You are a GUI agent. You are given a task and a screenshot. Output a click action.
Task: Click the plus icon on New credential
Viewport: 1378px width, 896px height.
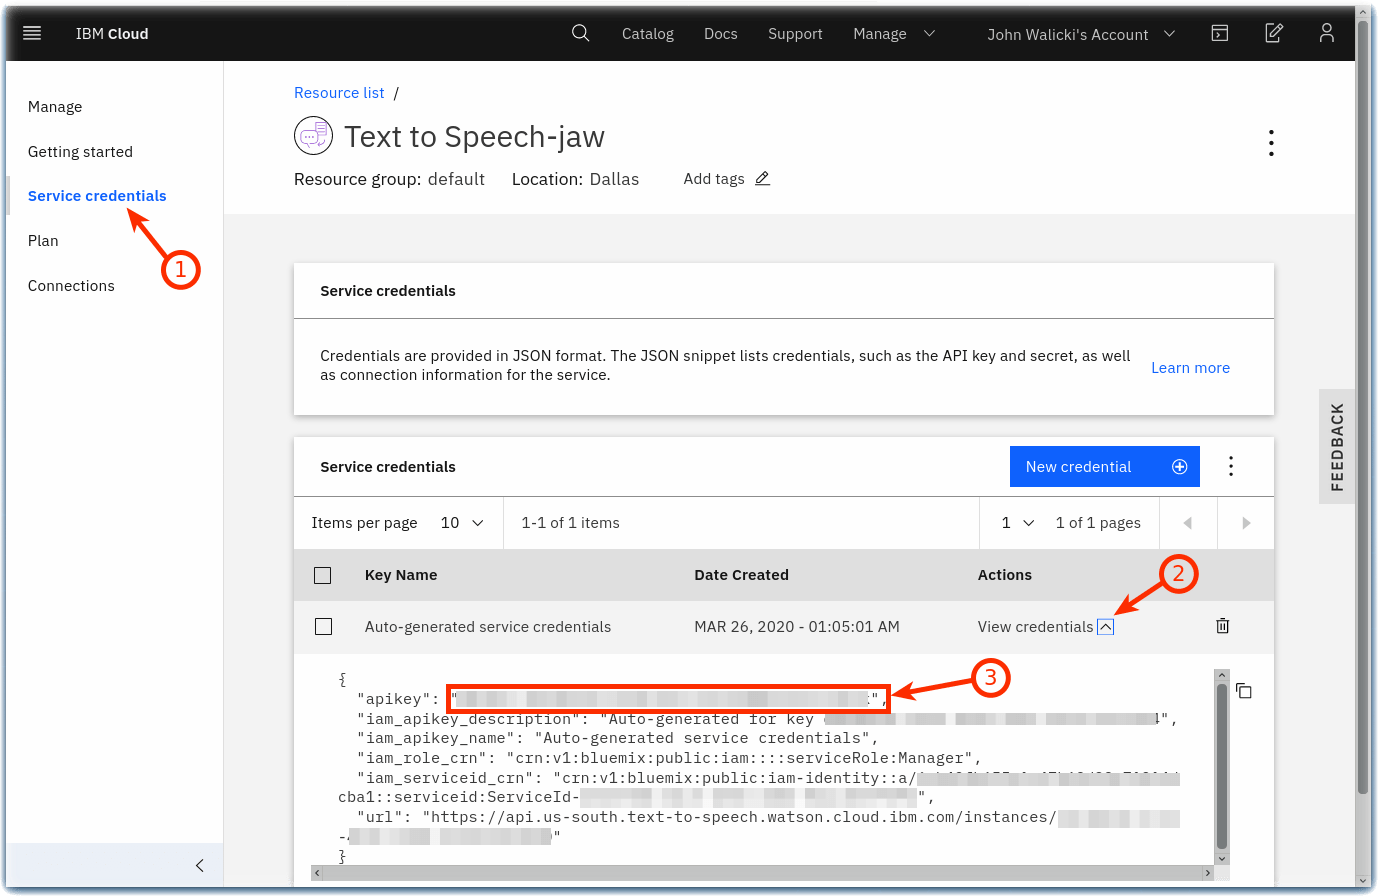pos(1179,467)
